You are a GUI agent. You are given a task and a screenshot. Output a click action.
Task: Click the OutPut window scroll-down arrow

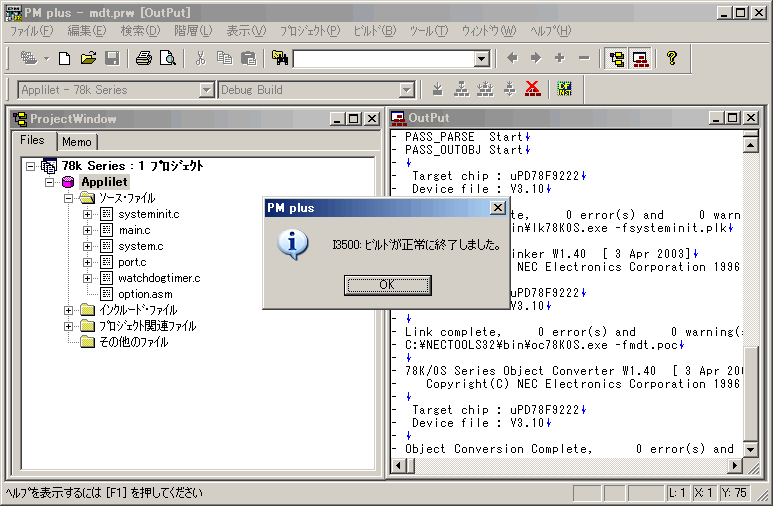click(750, 449)
